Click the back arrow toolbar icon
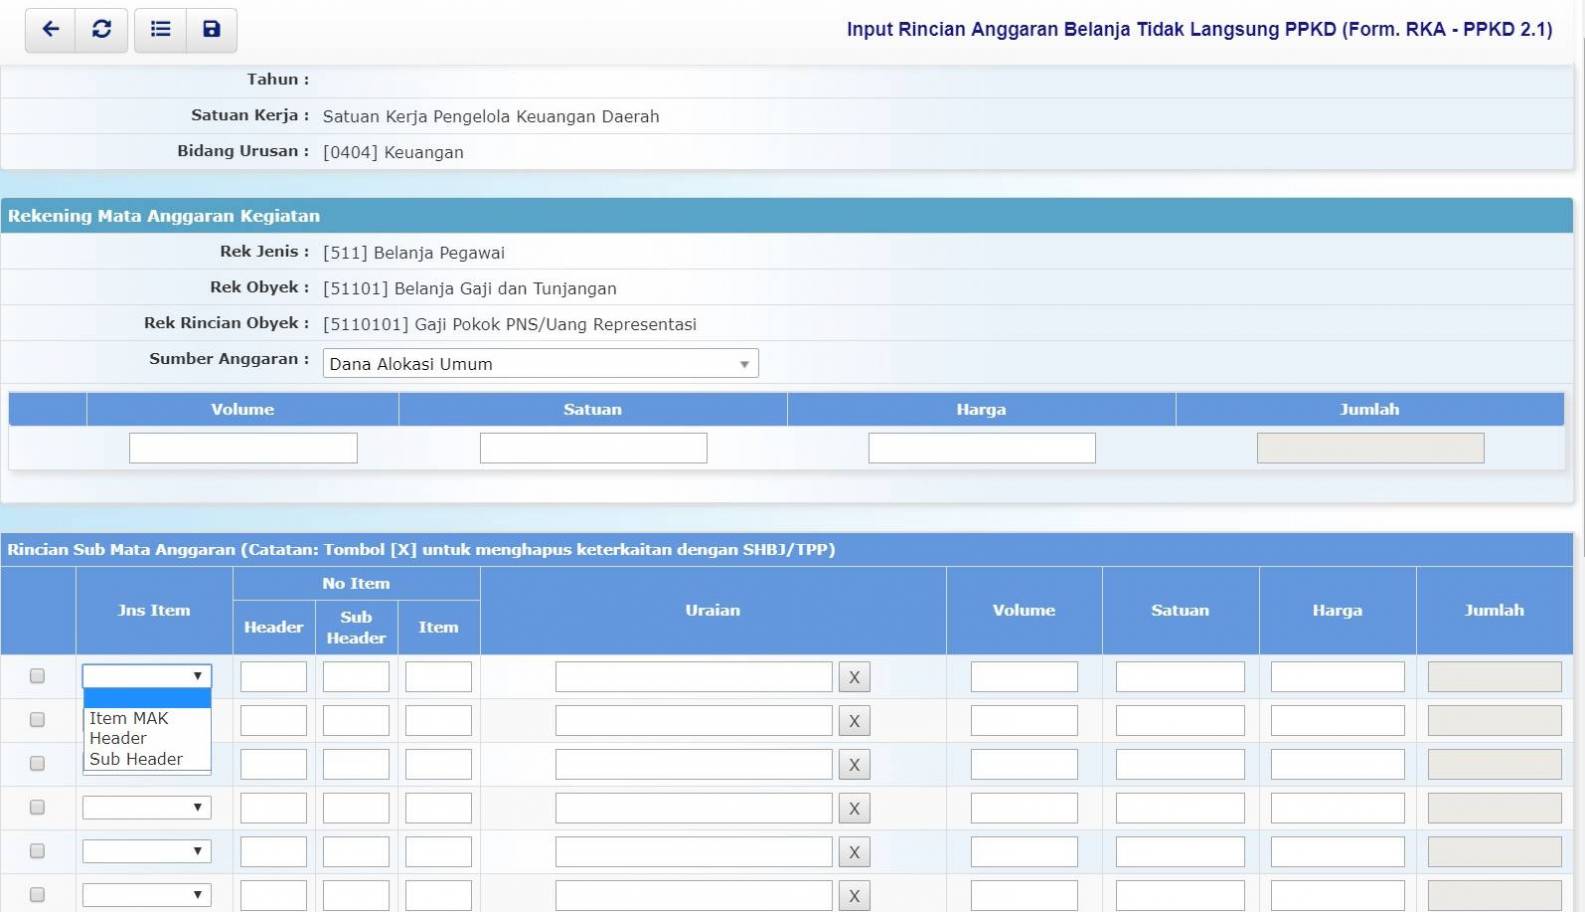1585x912 pixels. pos(50,29)
